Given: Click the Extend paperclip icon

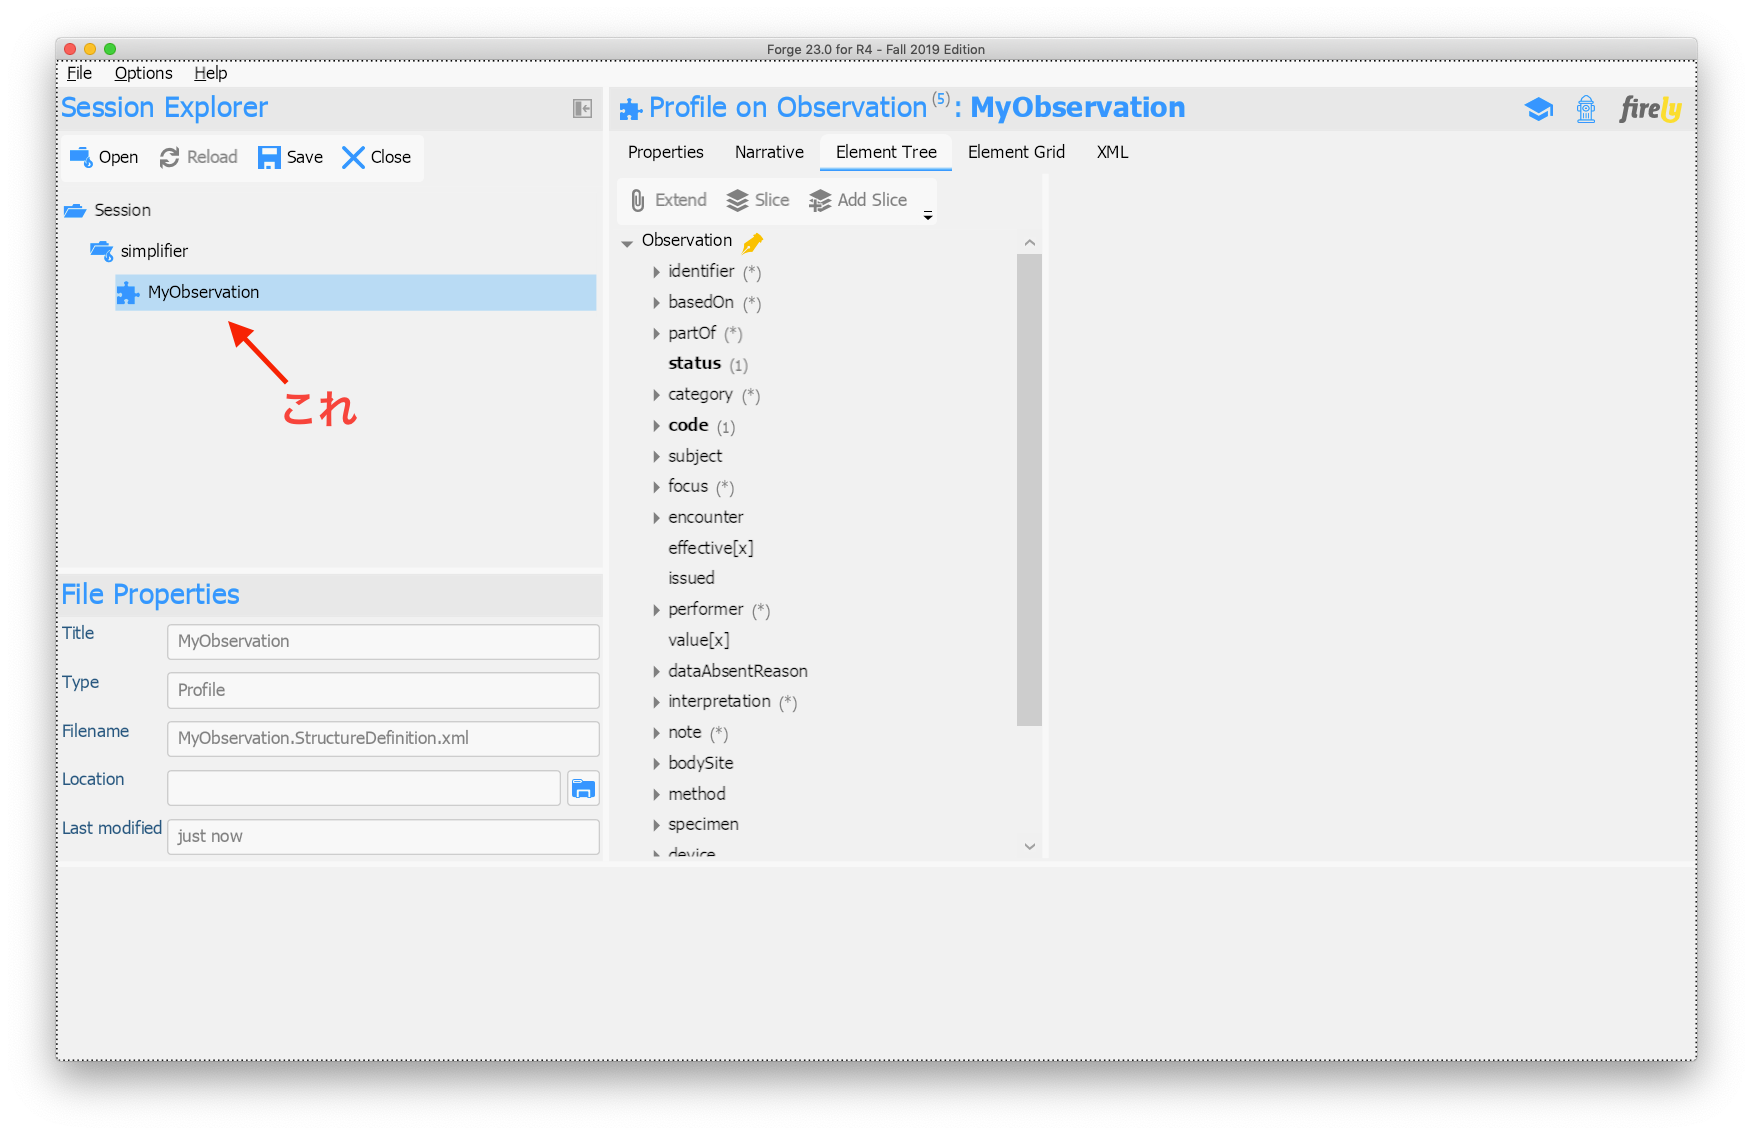Looking at the screenshot, I should pyautogui.click(x=638, y=200).
